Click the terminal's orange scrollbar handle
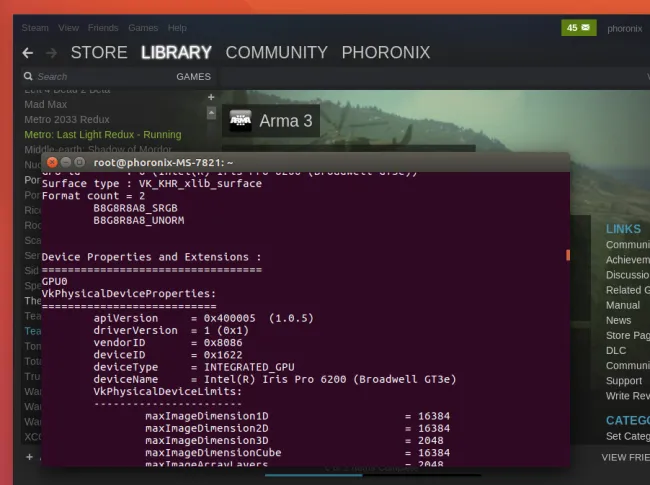 click(567, 255)
